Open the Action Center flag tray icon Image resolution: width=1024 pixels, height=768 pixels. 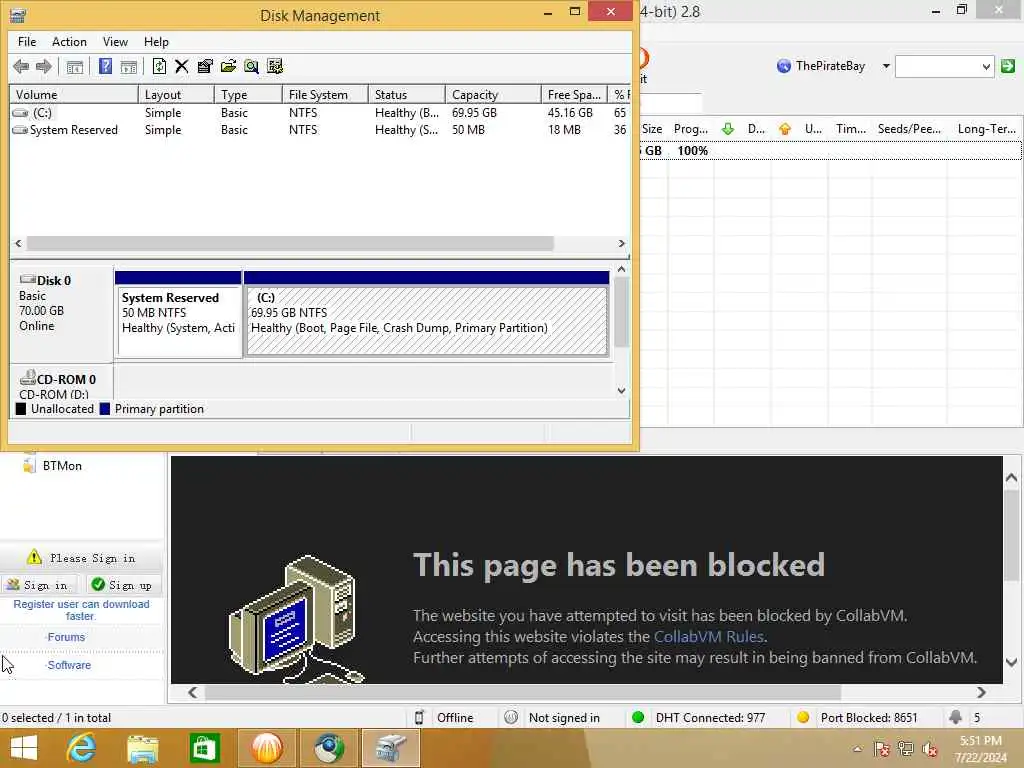[882, 749]
